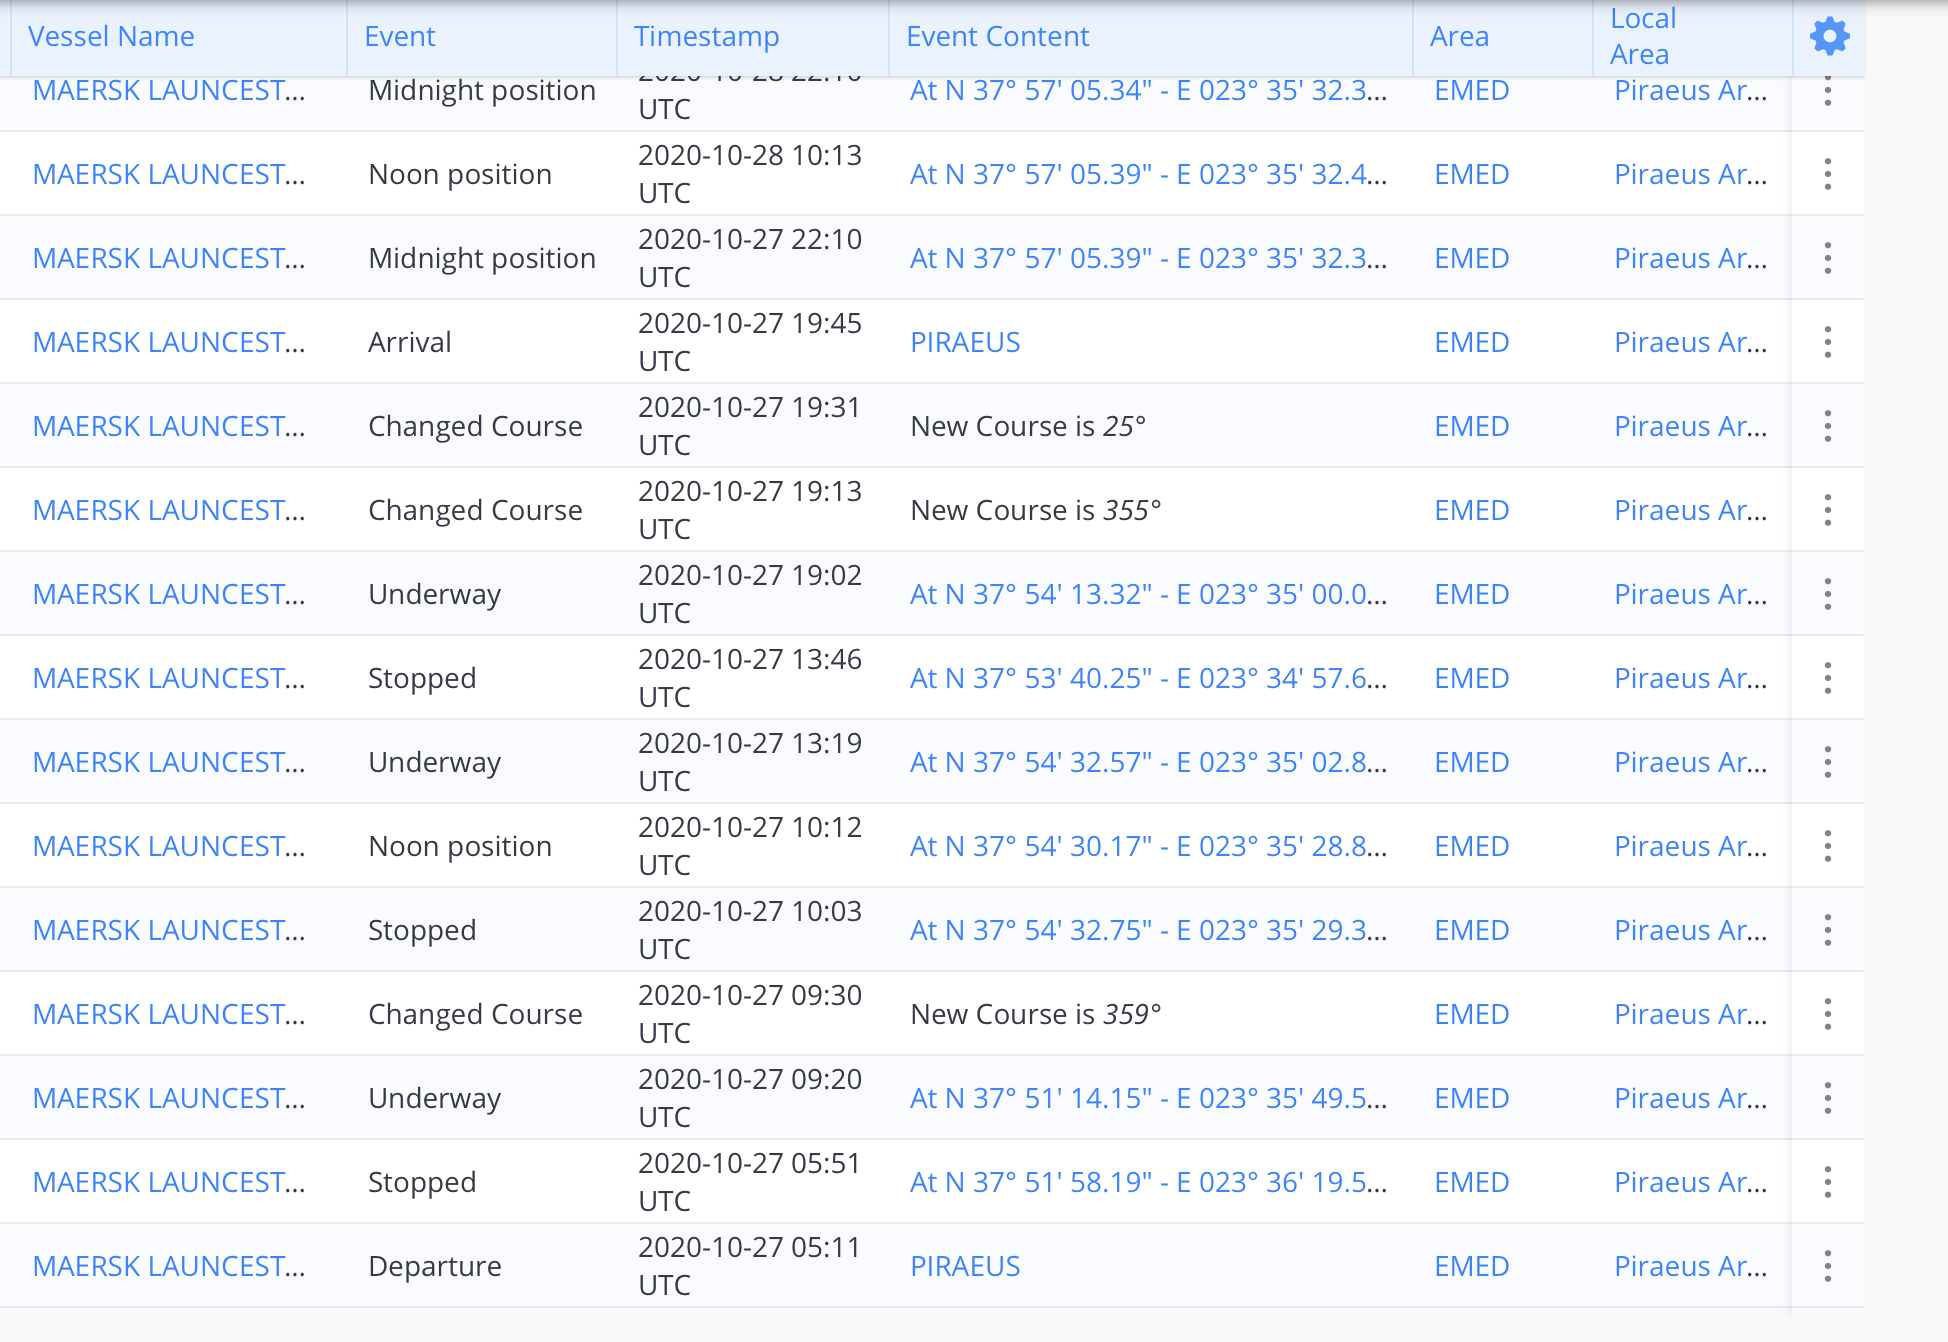Screen dimensions: 1948x1342
Task: Open the position link in the 2020-10-28 10:13 Noon position row
Action: tap(1148, 174)
